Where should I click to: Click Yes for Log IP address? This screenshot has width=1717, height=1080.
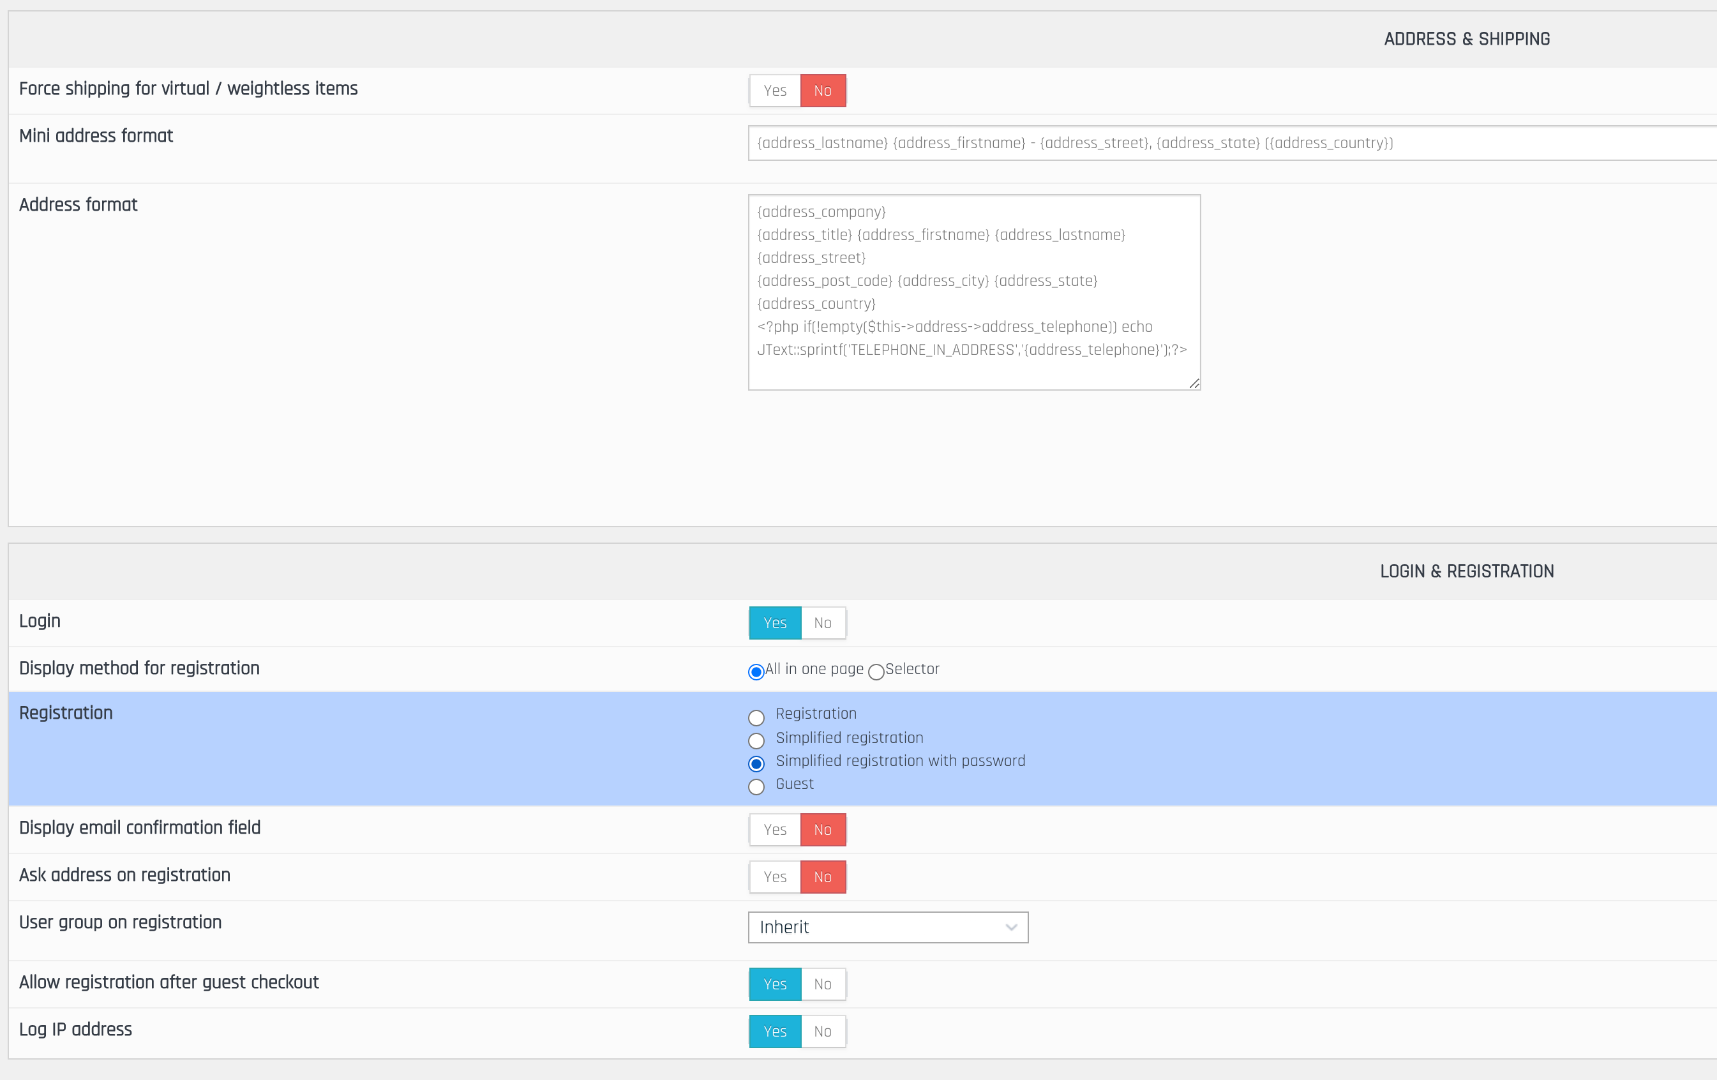click(775, 1031)
